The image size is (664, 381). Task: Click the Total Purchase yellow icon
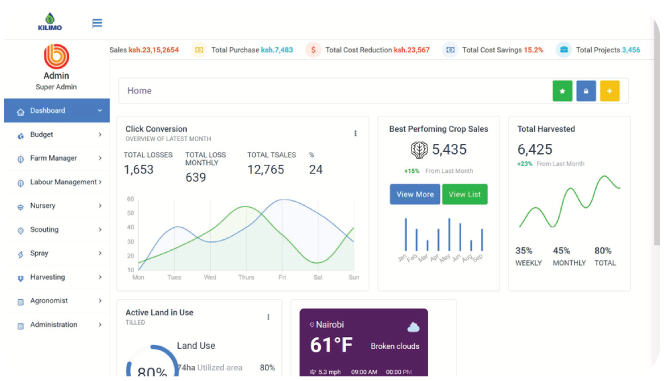(199, 50)
